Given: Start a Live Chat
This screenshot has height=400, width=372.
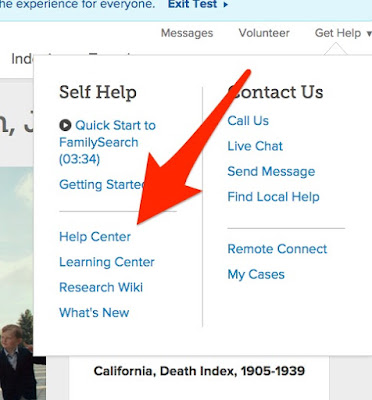Looking at the screenshot, I should [255, 146].
